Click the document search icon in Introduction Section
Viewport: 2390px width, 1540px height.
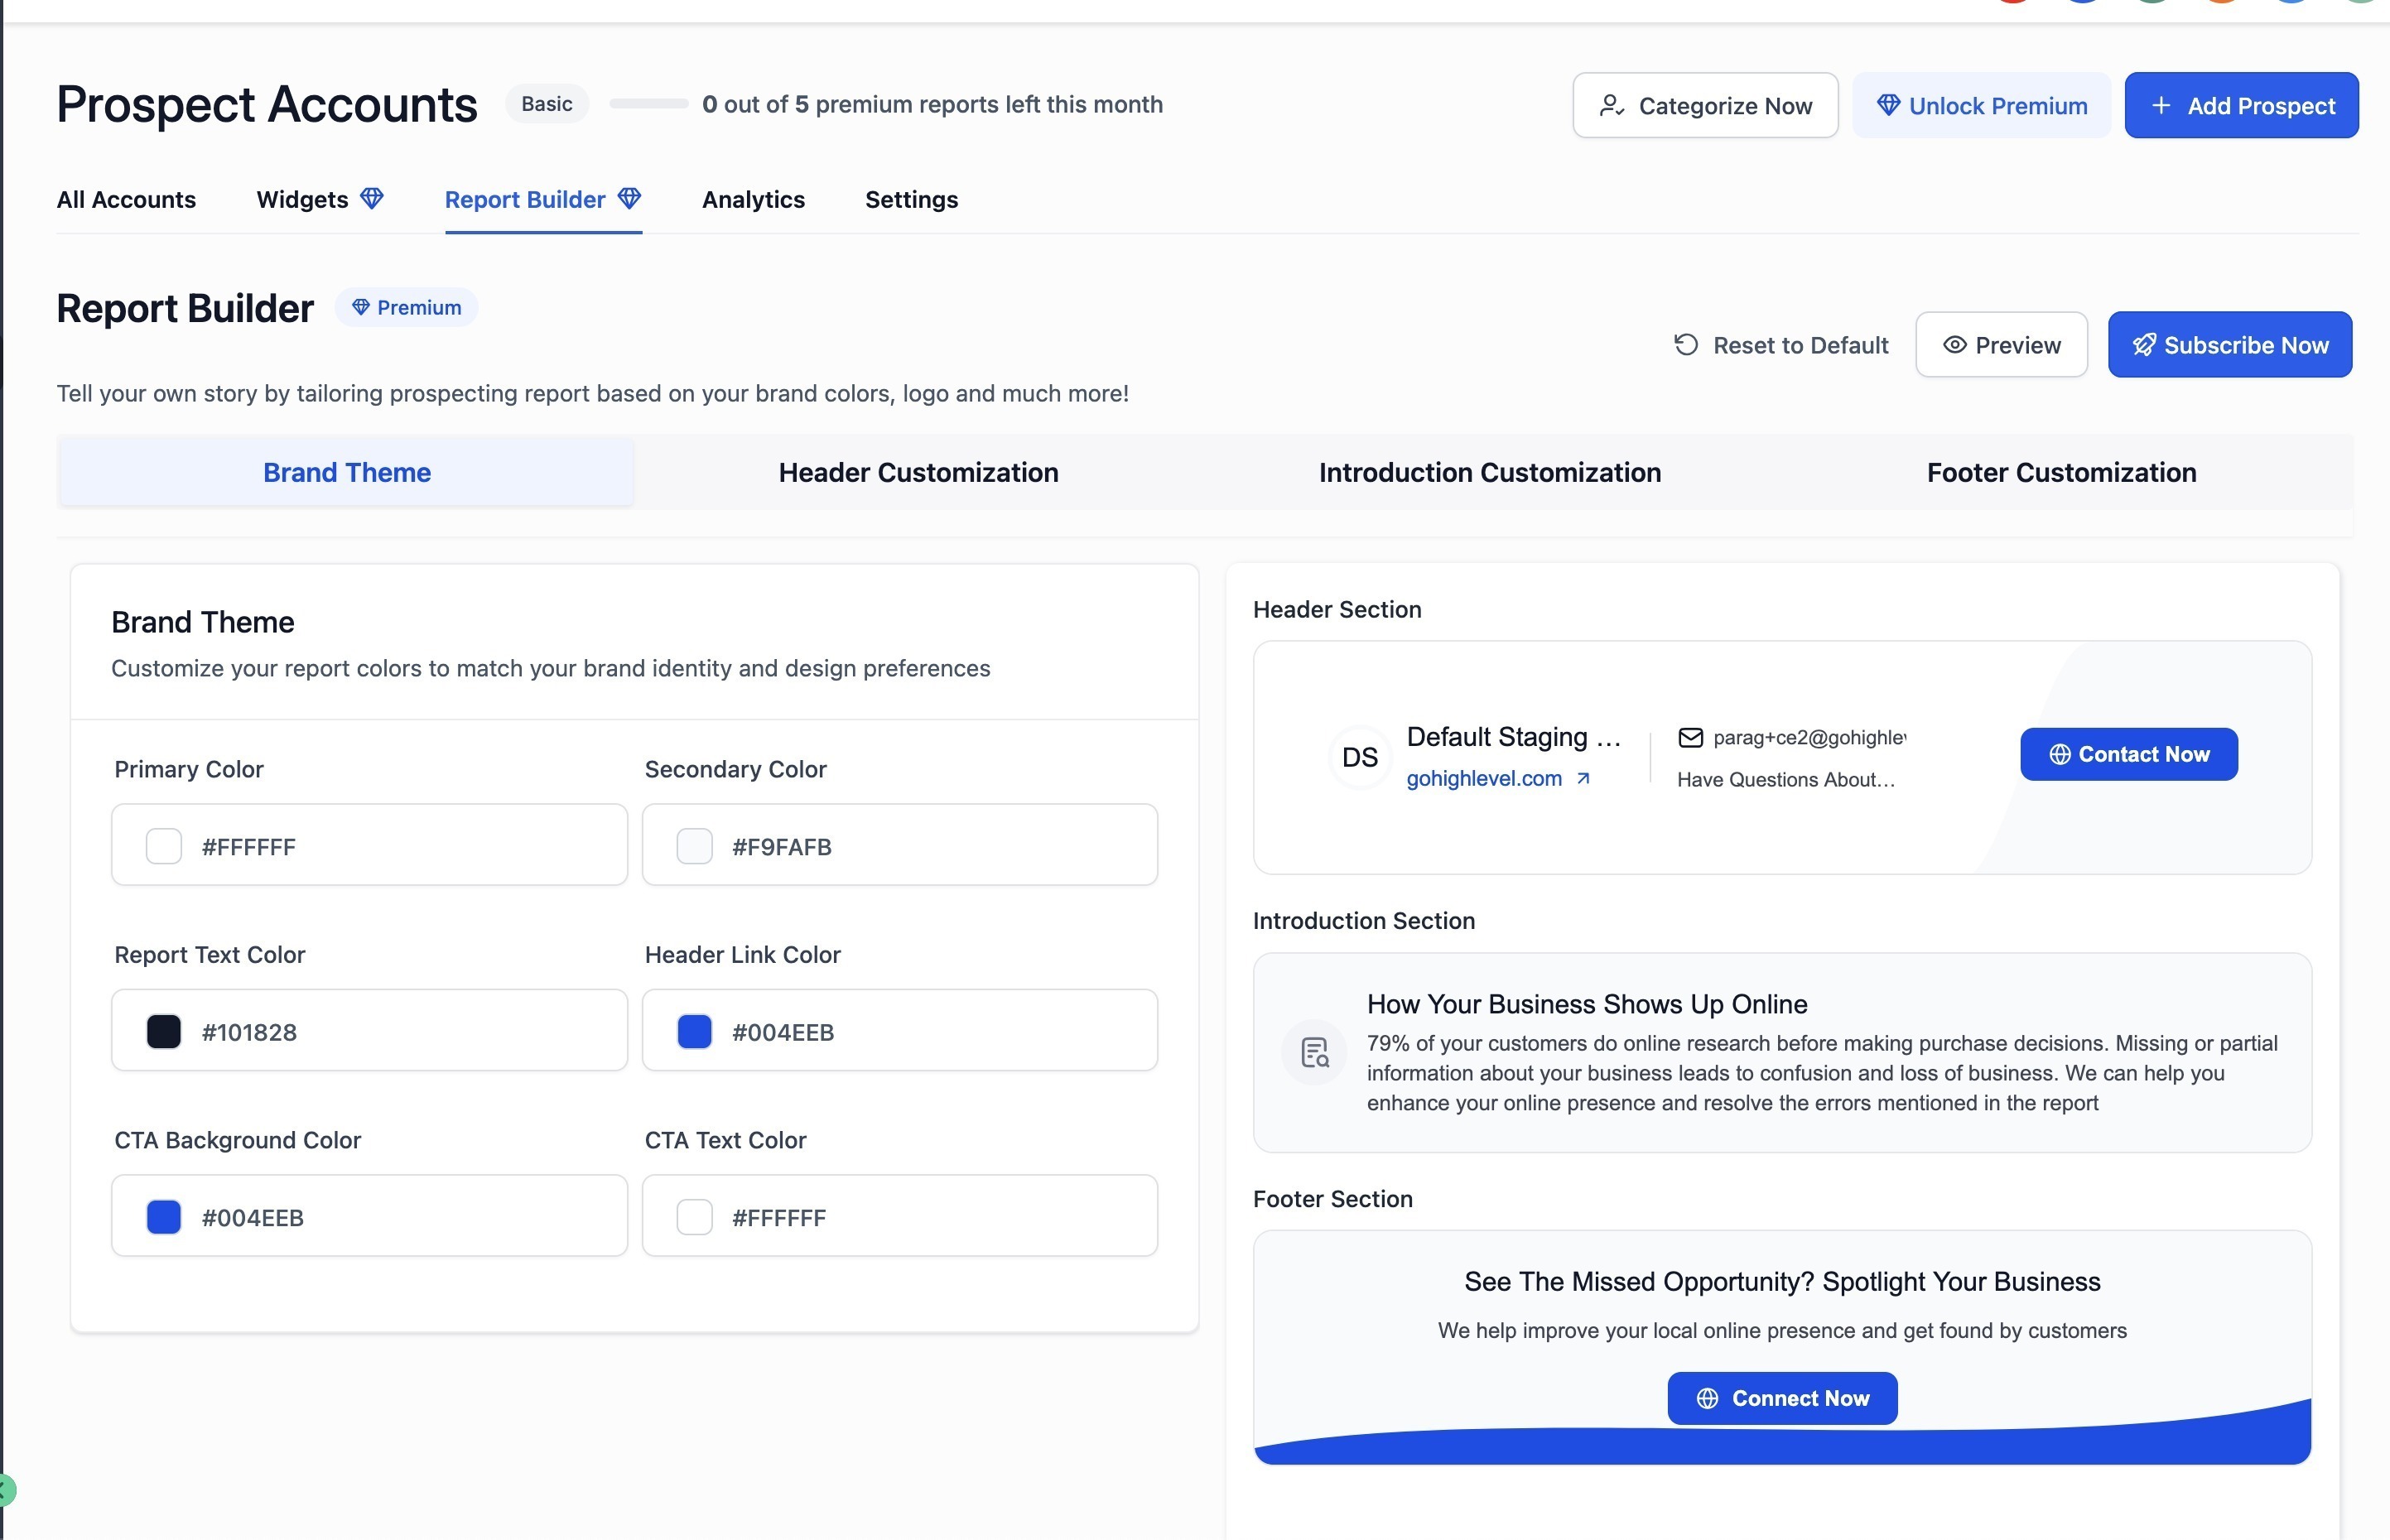coord(1314,1052)
